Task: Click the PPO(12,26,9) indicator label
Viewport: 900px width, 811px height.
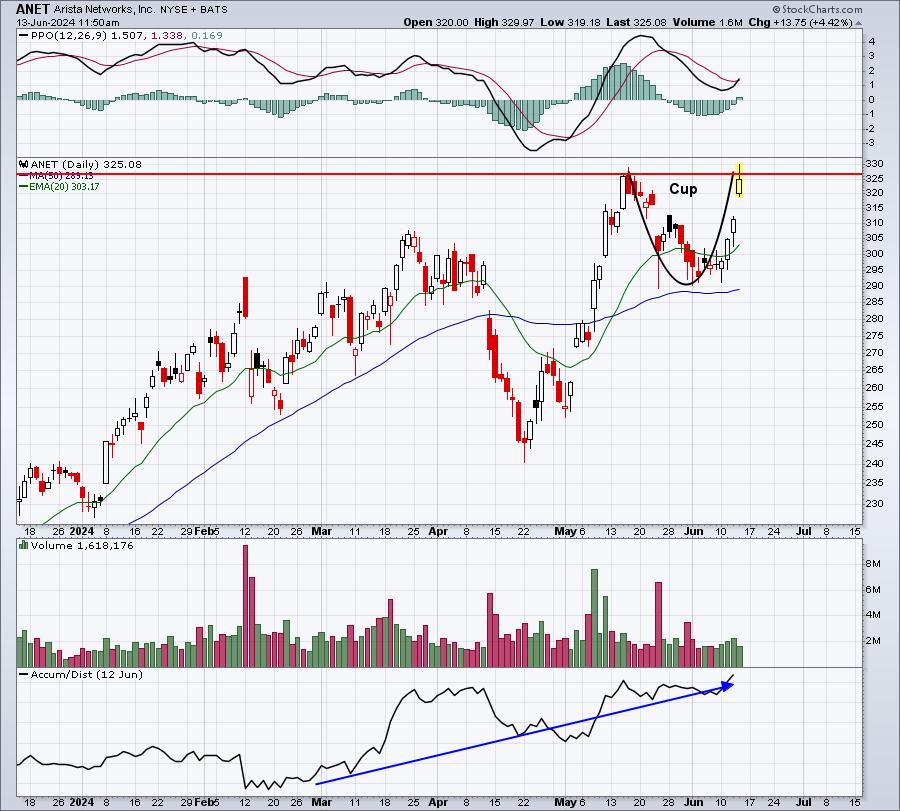Action: pos(69,36)
